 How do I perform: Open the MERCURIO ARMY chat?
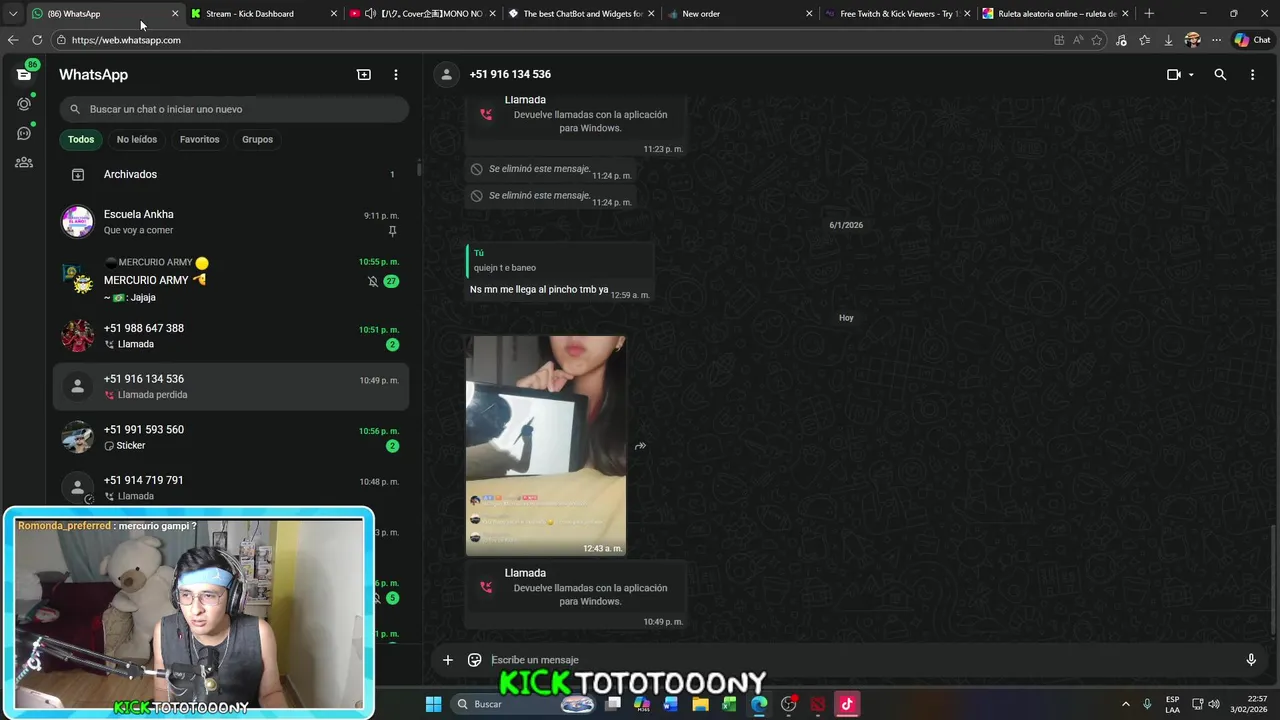[231, 280]
